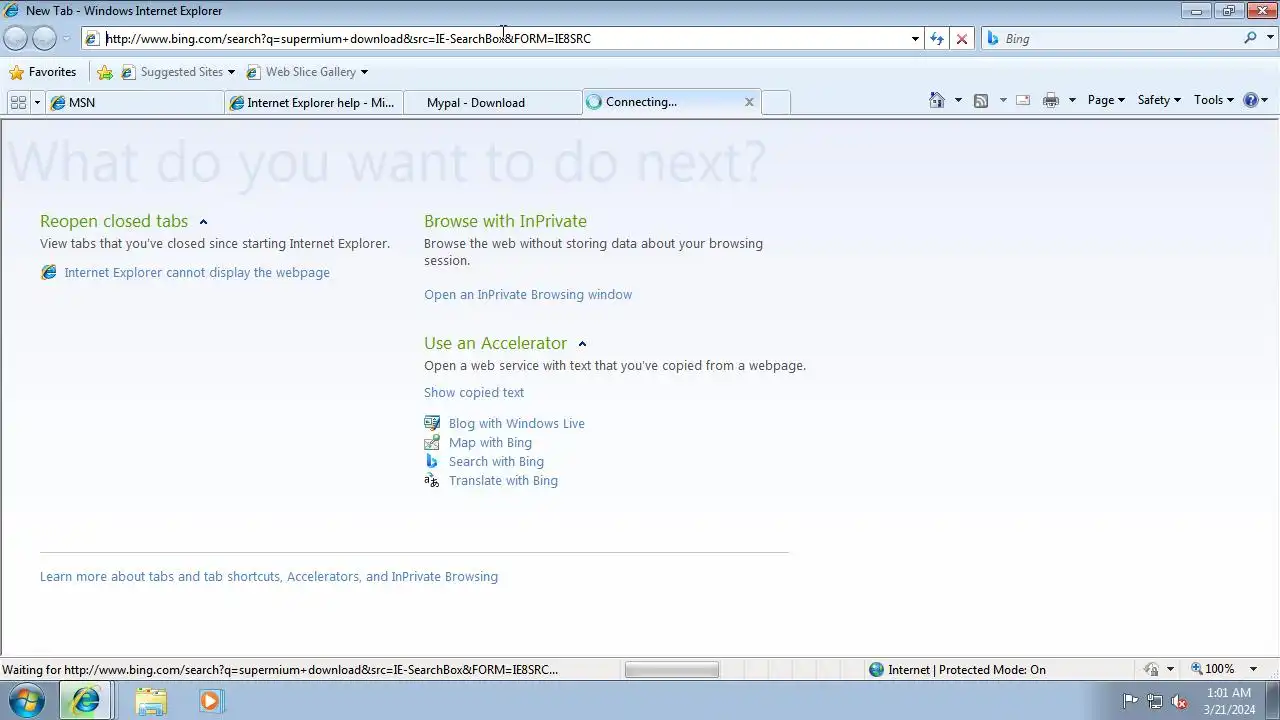This screenshot has width=1280, height=720.
Task: Open the Tab List dropdown arrow
Action: (37, 102)
